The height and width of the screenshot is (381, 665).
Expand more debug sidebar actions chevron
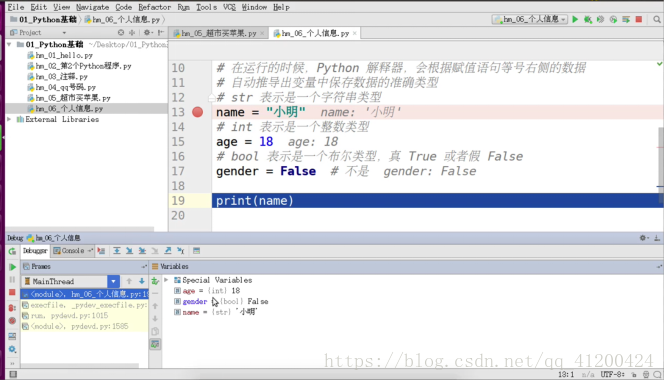click(12, 364)
